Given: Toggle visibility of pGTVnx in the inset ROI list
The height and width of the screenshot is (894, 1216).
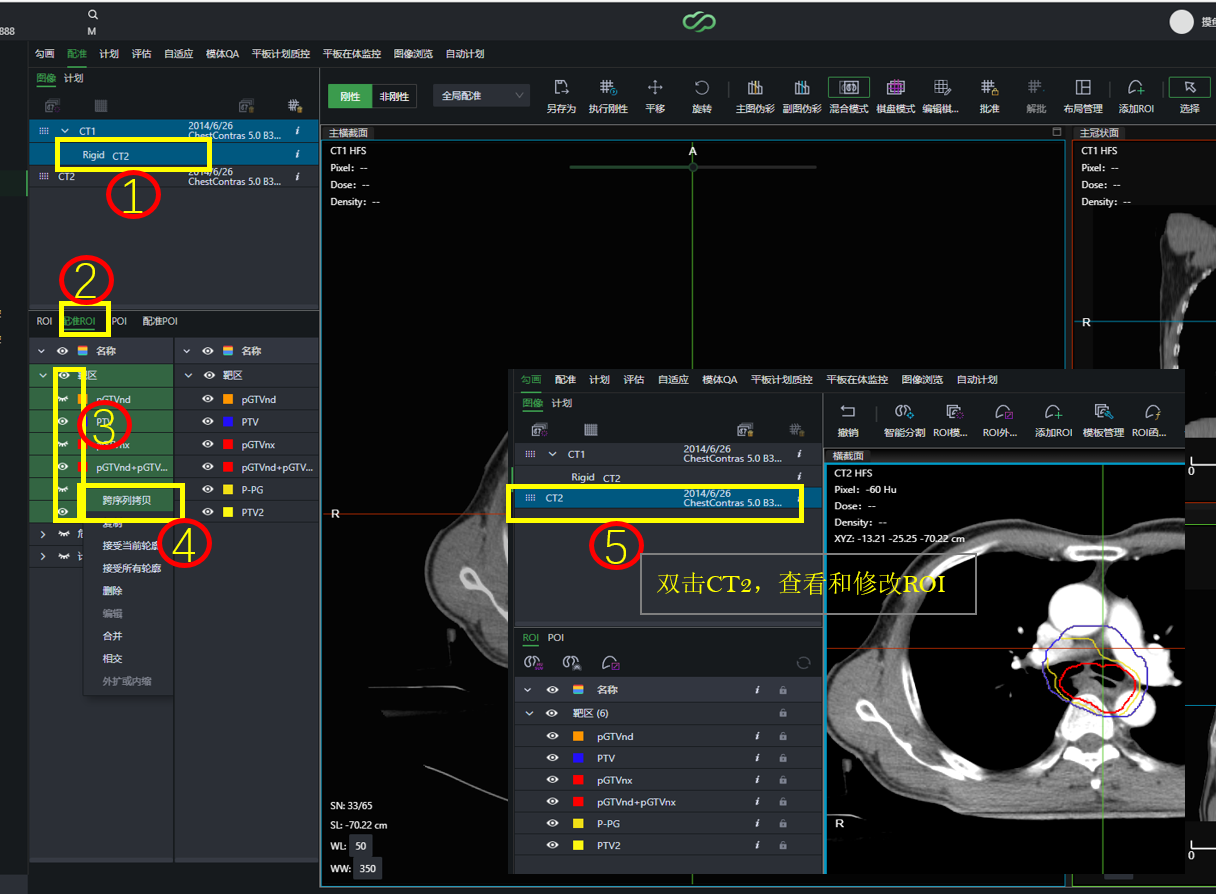Looking at the screenshot, I should [x=551, y=780].
